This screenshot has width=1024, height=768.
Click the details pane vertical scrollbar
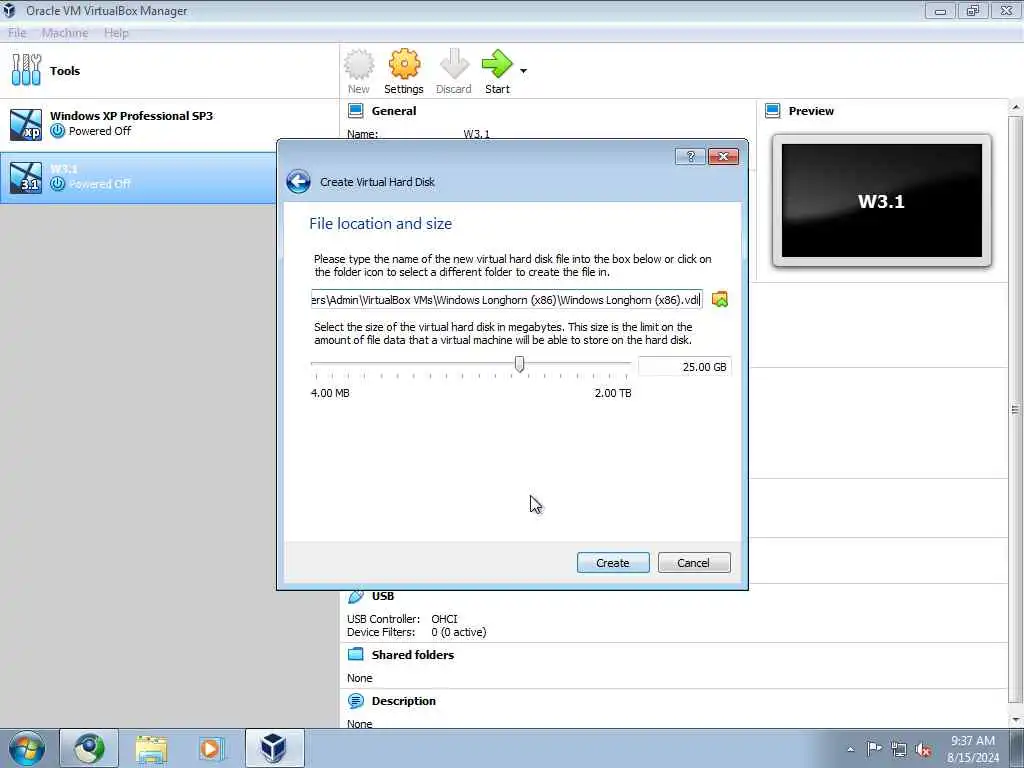coord(1016,411)
